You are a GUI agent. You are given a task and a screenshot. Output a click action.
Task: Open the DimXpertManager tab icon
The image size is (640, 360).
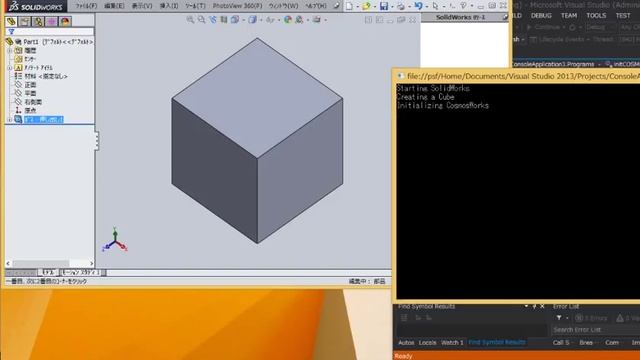pyautogui.click(x=51, y=21)
